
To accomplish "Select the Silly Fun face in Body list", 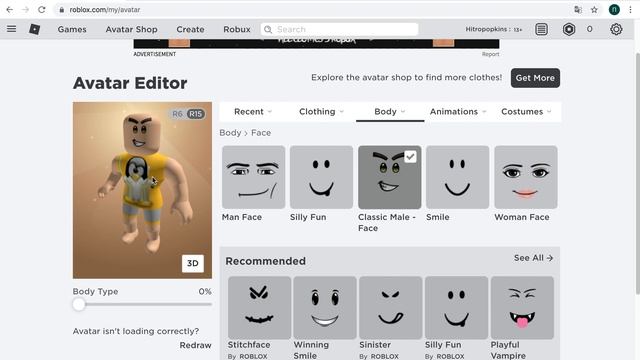I will [x=321, y=177].
